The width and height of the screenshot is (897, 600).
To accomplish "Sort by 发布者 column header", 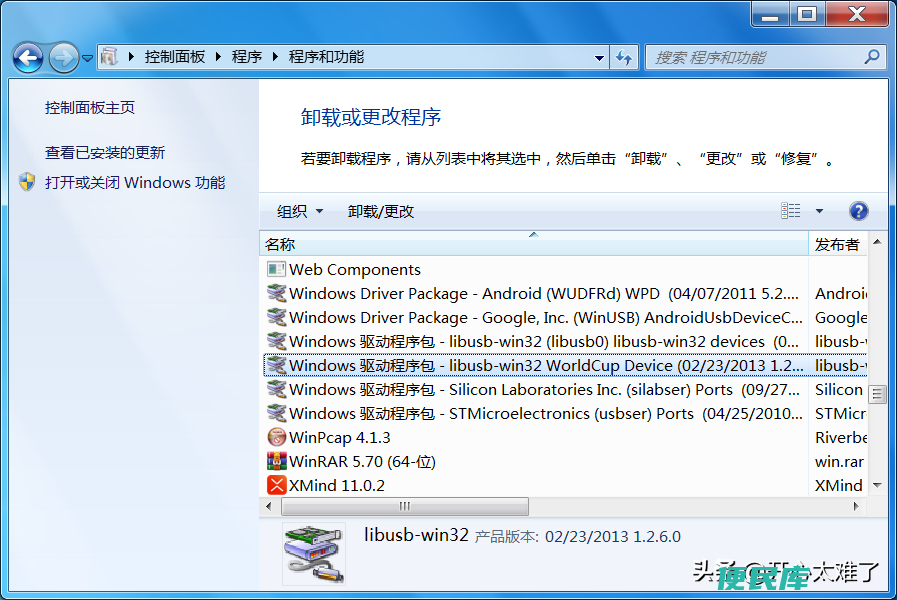I will tap(838, 244).
